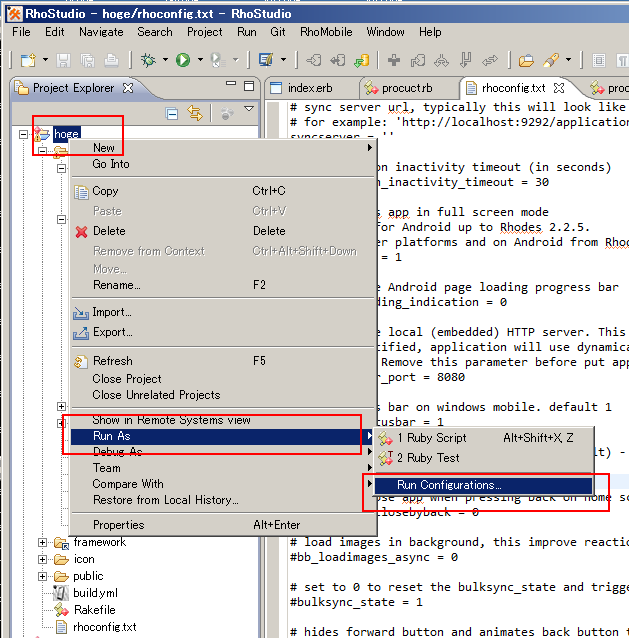This screenshot has height=638, width=629.
Task: Select Run Configurations... in submenu
Action: 483,485
